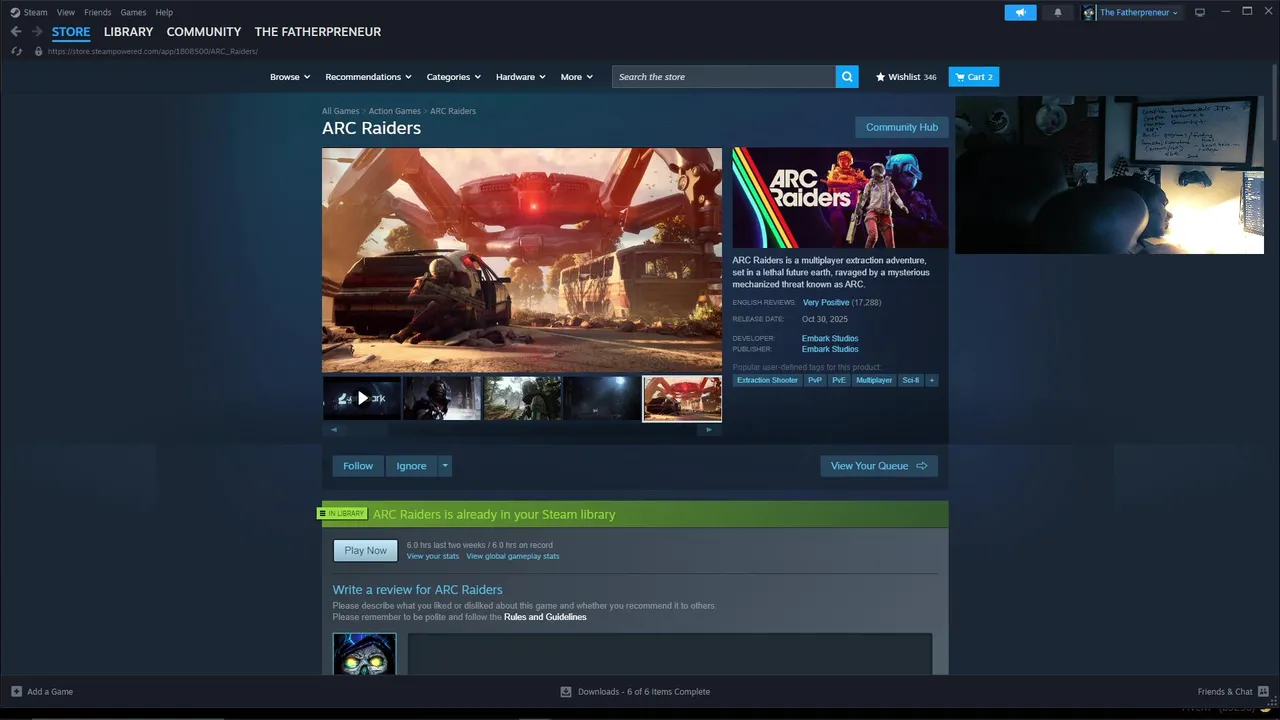Select the forest soldiers screenshot thumbnail
This screenshot has height=720, width=1280.
click(522, 398)
